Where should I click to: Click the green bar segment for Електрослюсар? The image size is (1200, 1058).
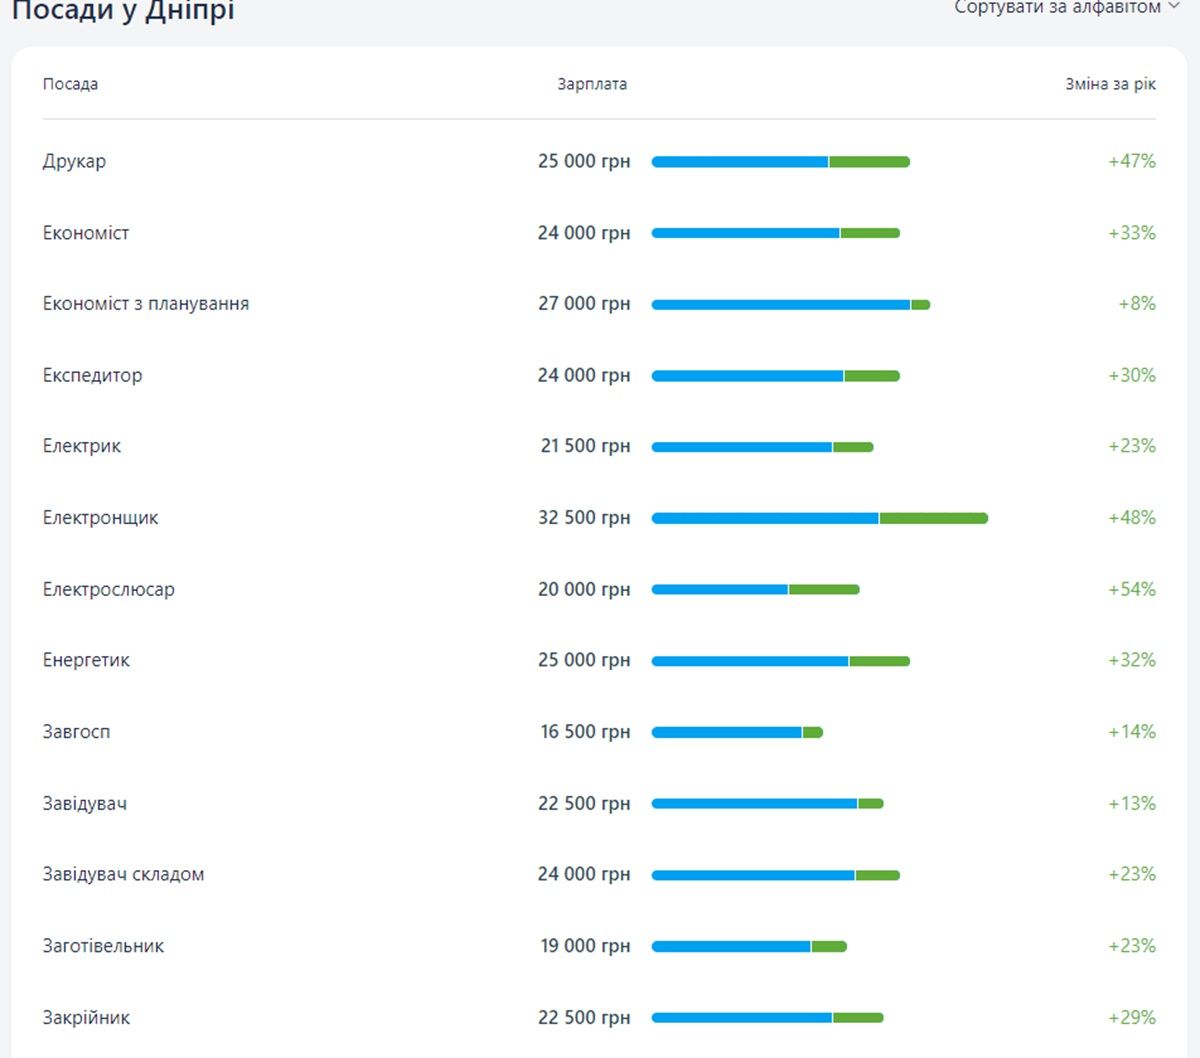tap(824, 590)
